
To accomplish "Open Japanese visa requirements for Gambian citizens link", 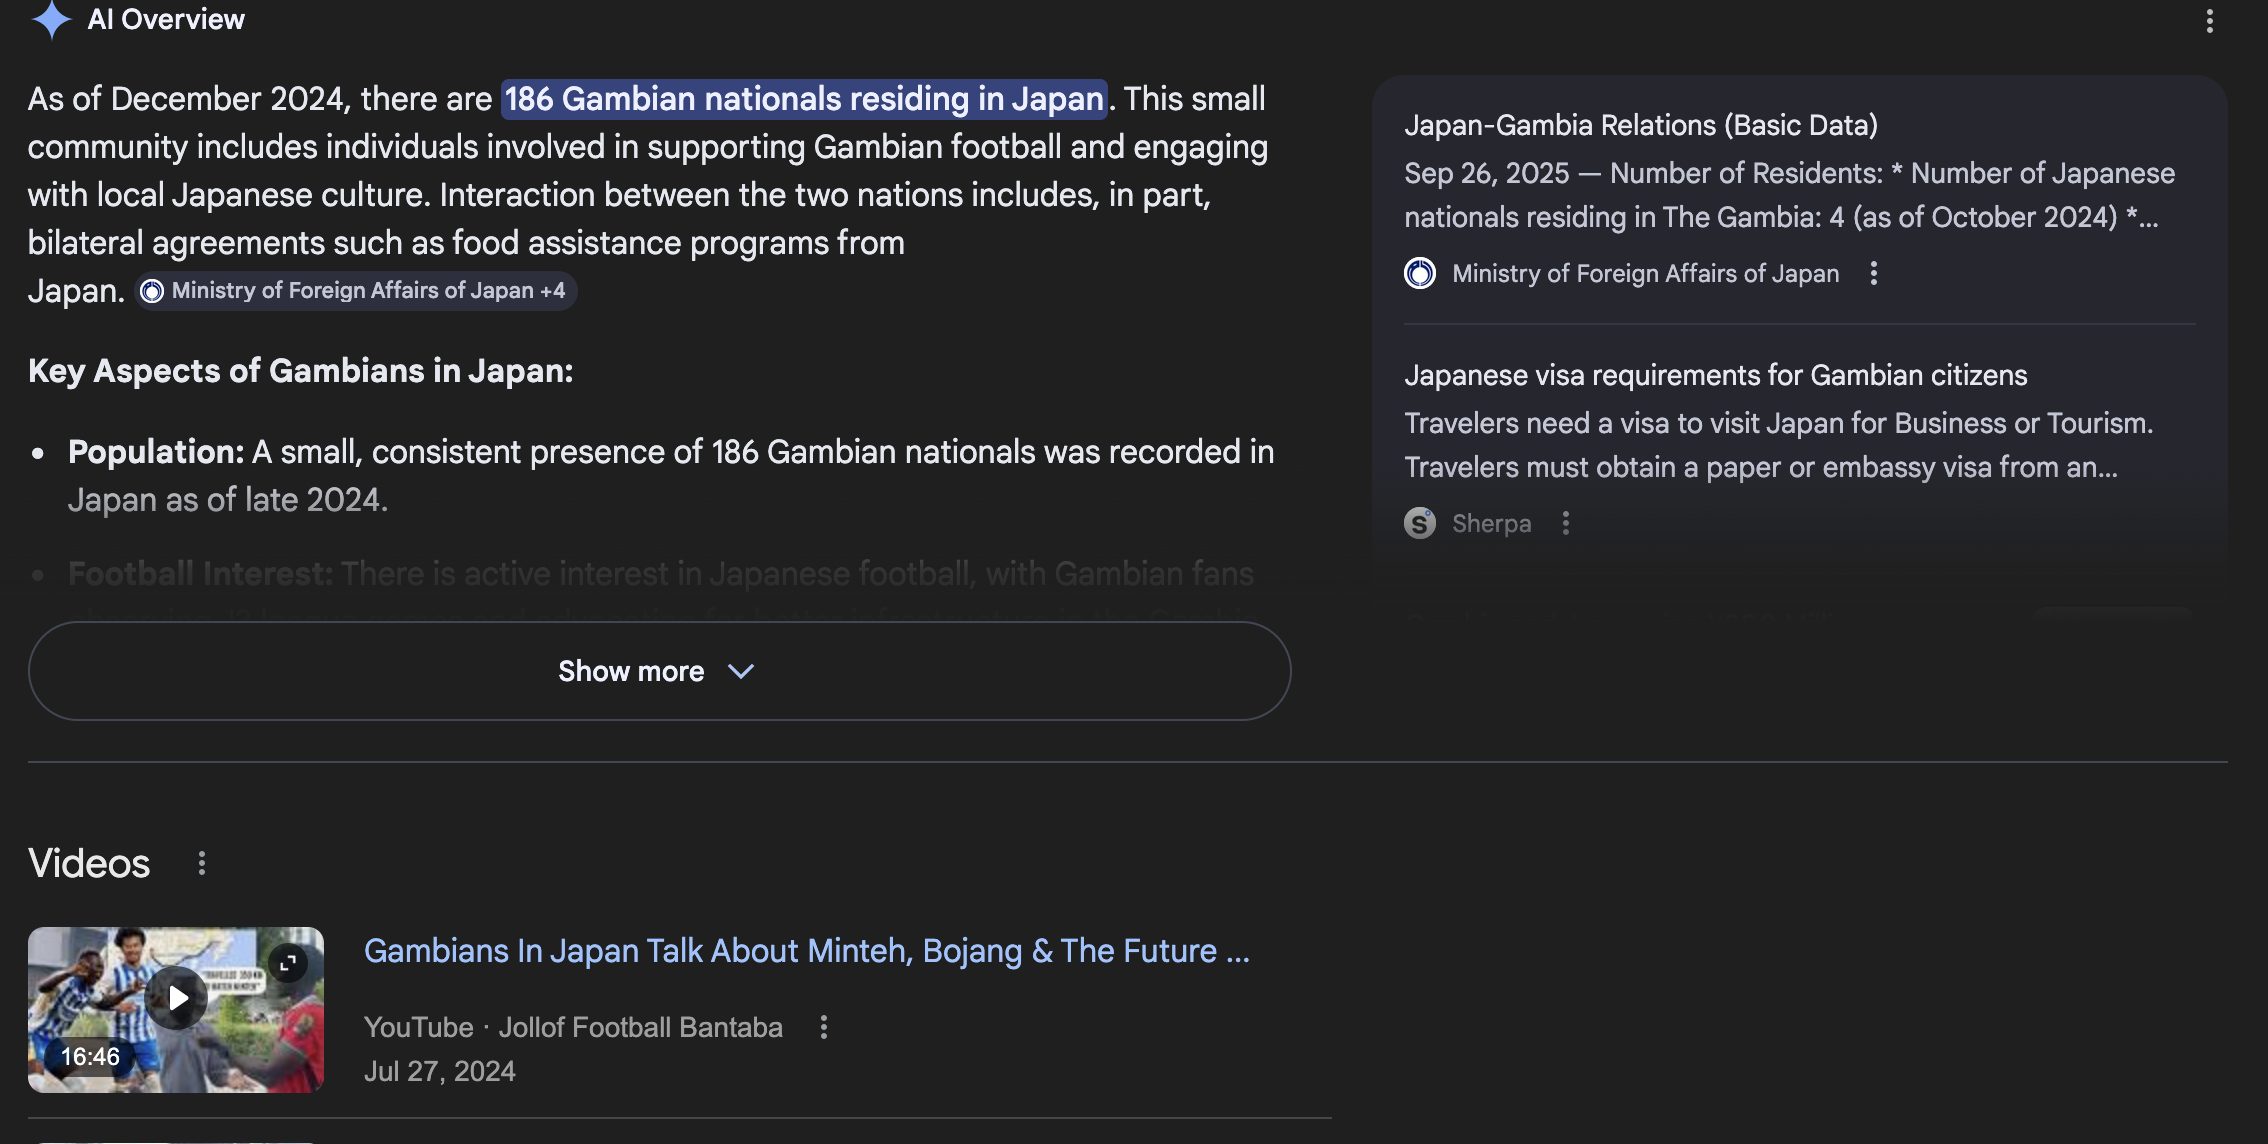I will [1715, 375].
